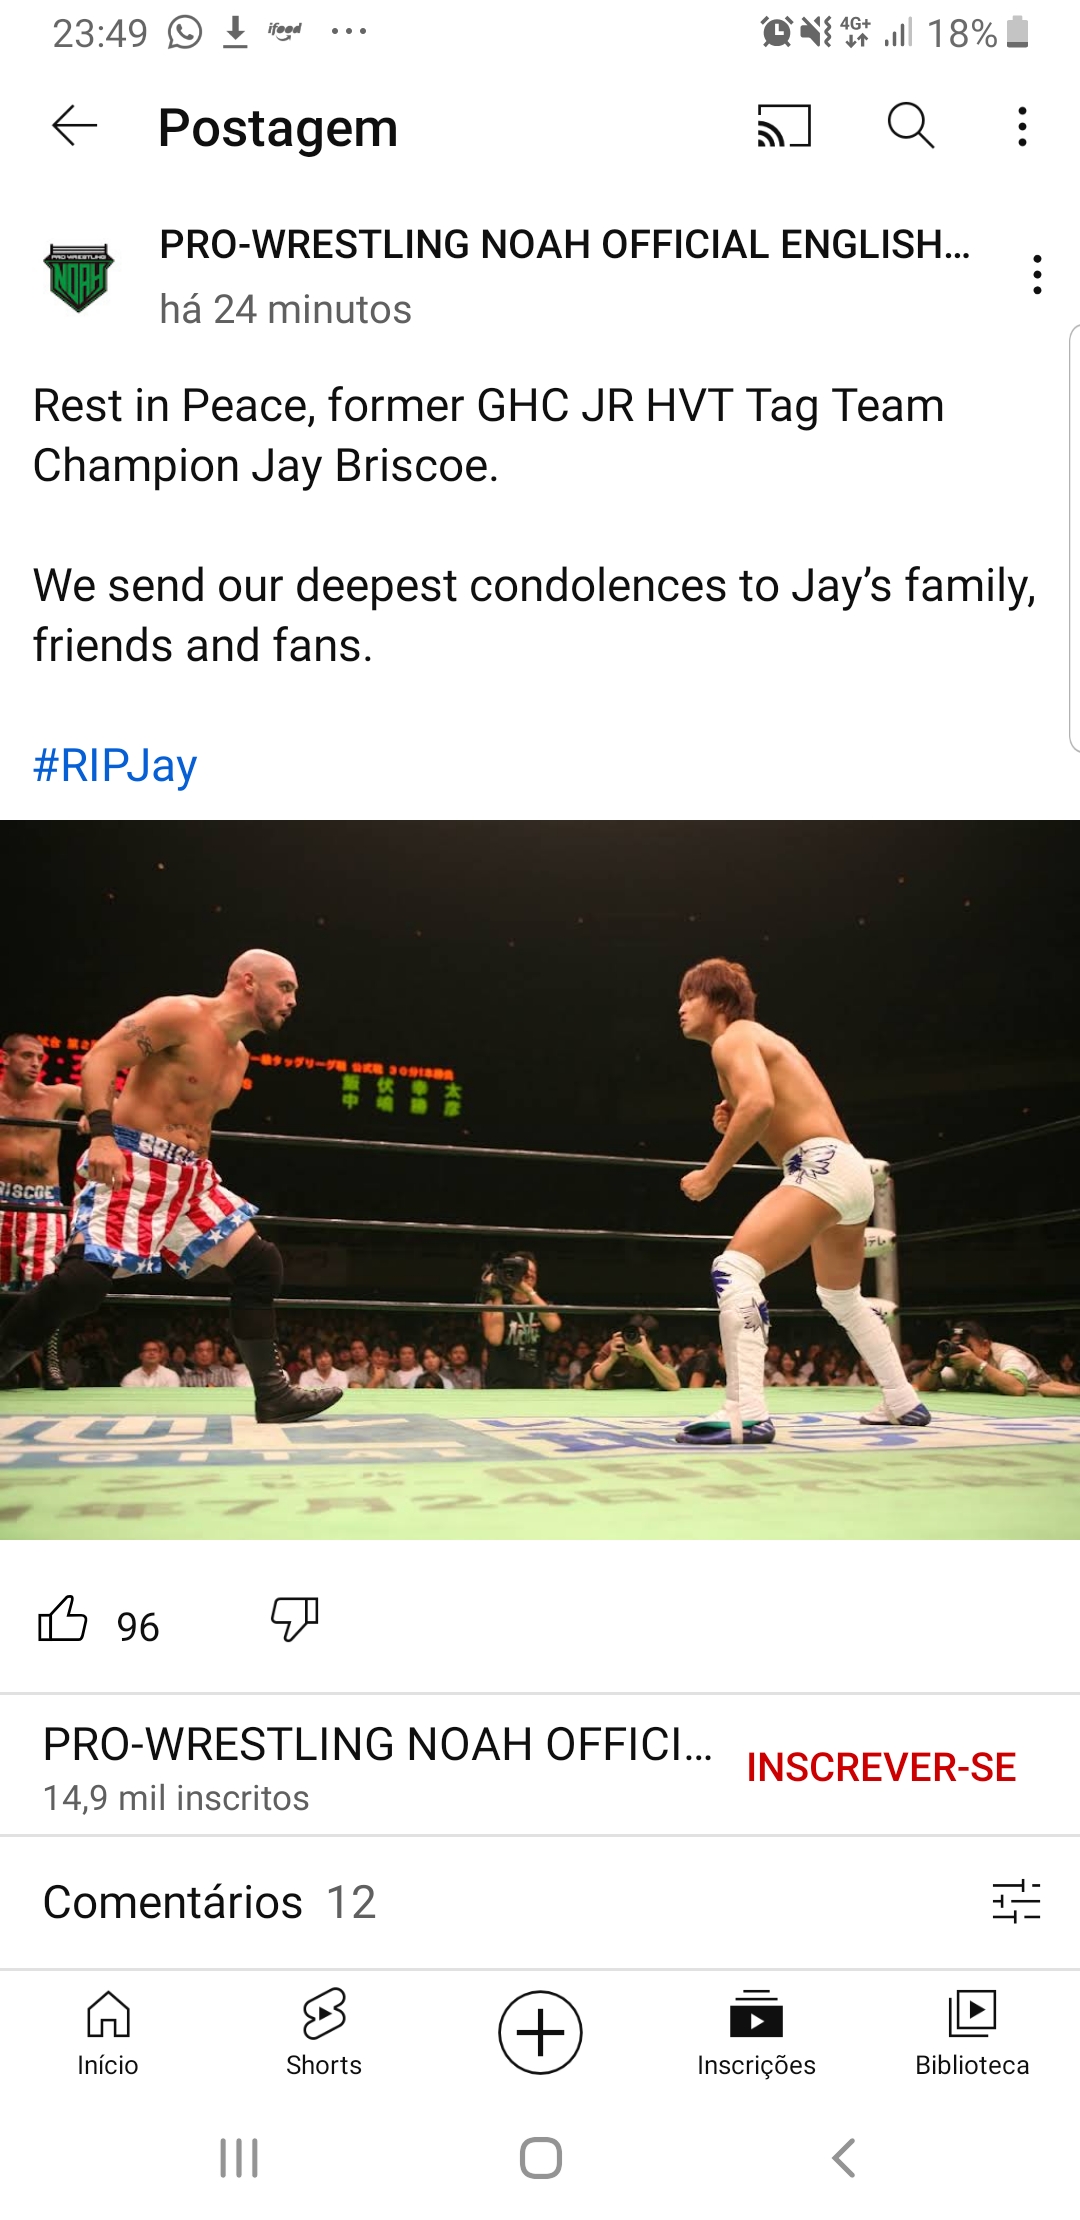1080x2220 pixels.
Task: Go to the Início tab
Action: pos(108,2033)
